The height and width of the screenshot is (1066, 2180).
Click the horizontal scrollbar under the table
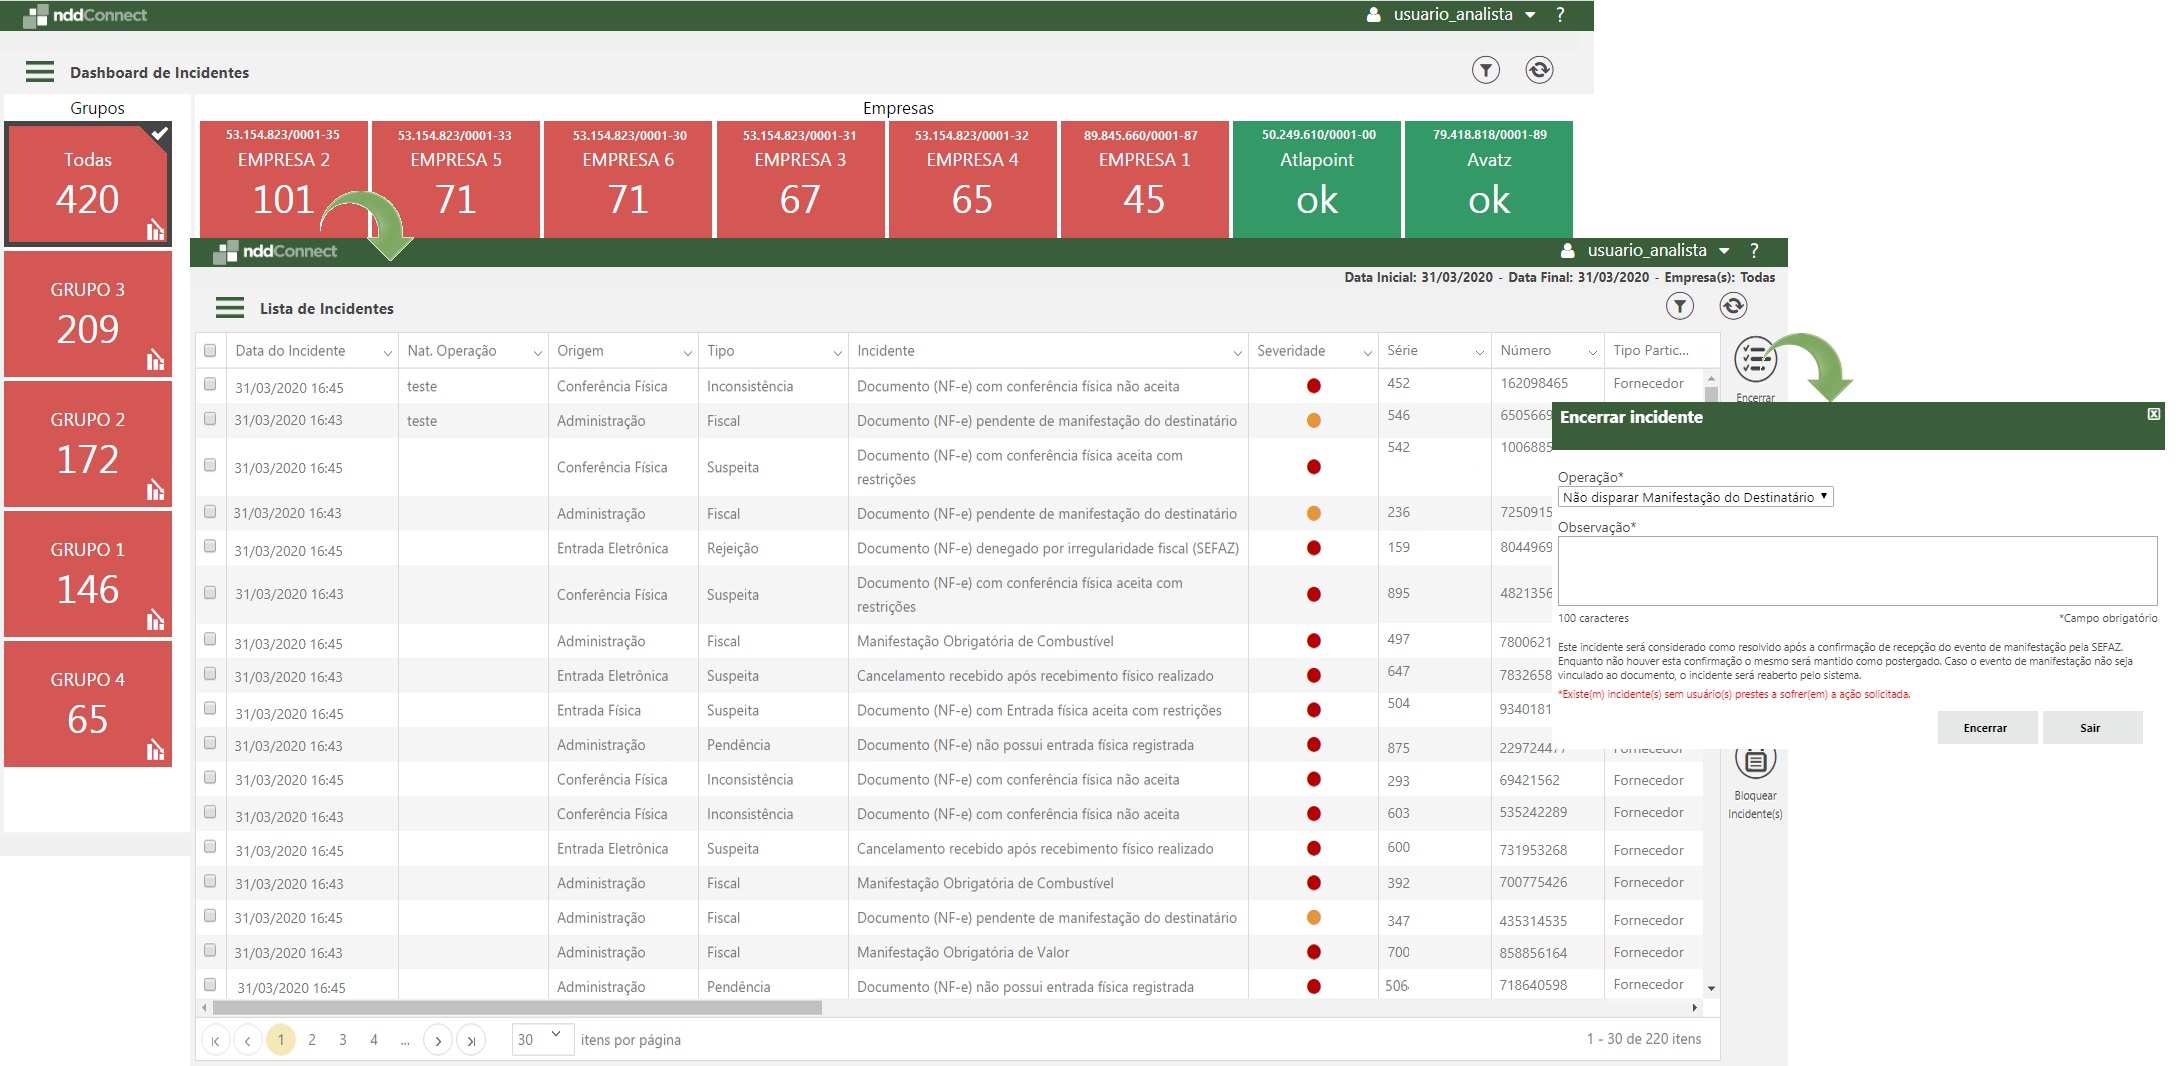point(516,1008)
